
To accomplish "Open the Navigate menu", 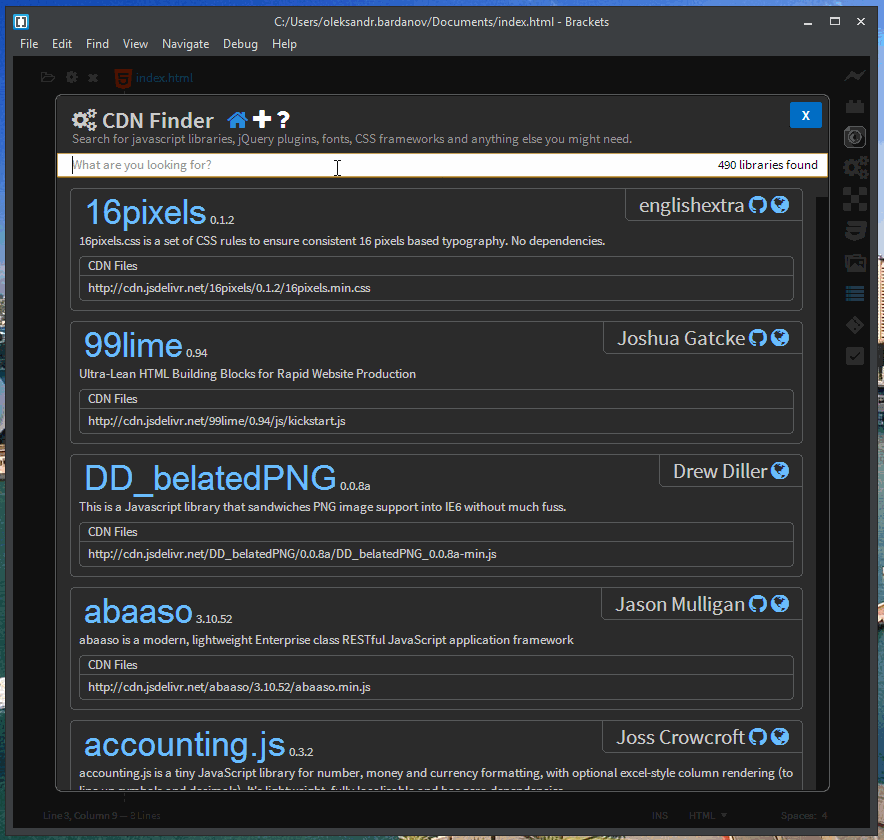I will click(x=185, y=44).
